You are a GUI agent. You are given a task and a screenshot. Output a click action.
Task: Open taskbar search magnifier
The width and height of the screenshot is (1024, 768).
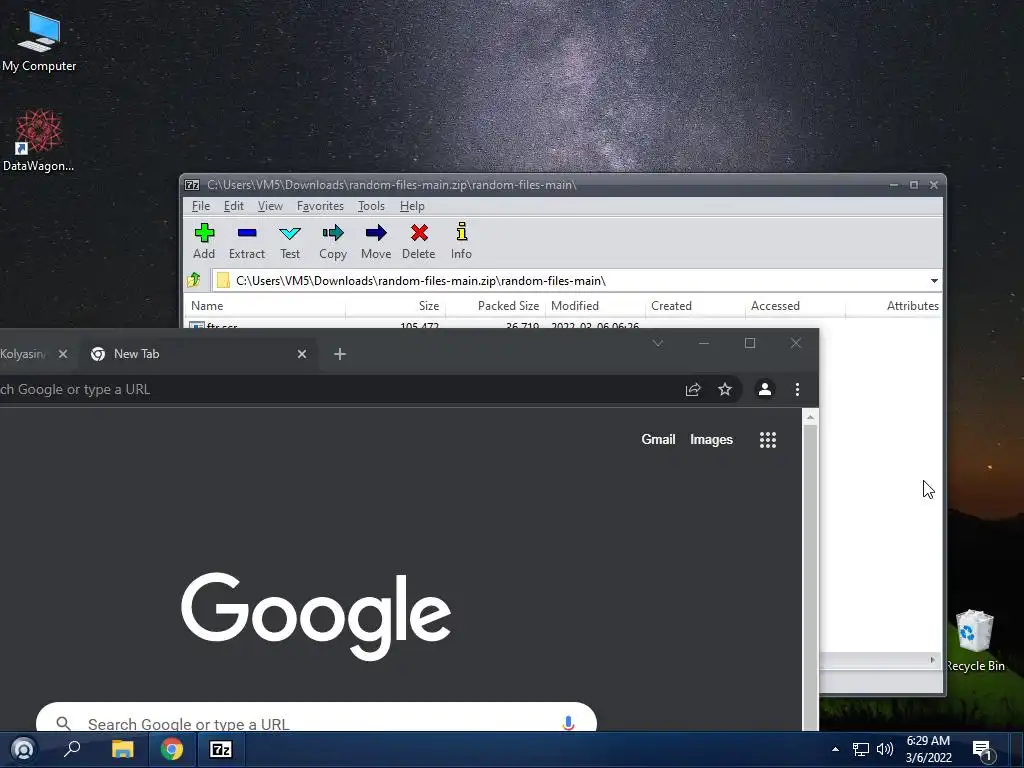(x=72, y=749)
